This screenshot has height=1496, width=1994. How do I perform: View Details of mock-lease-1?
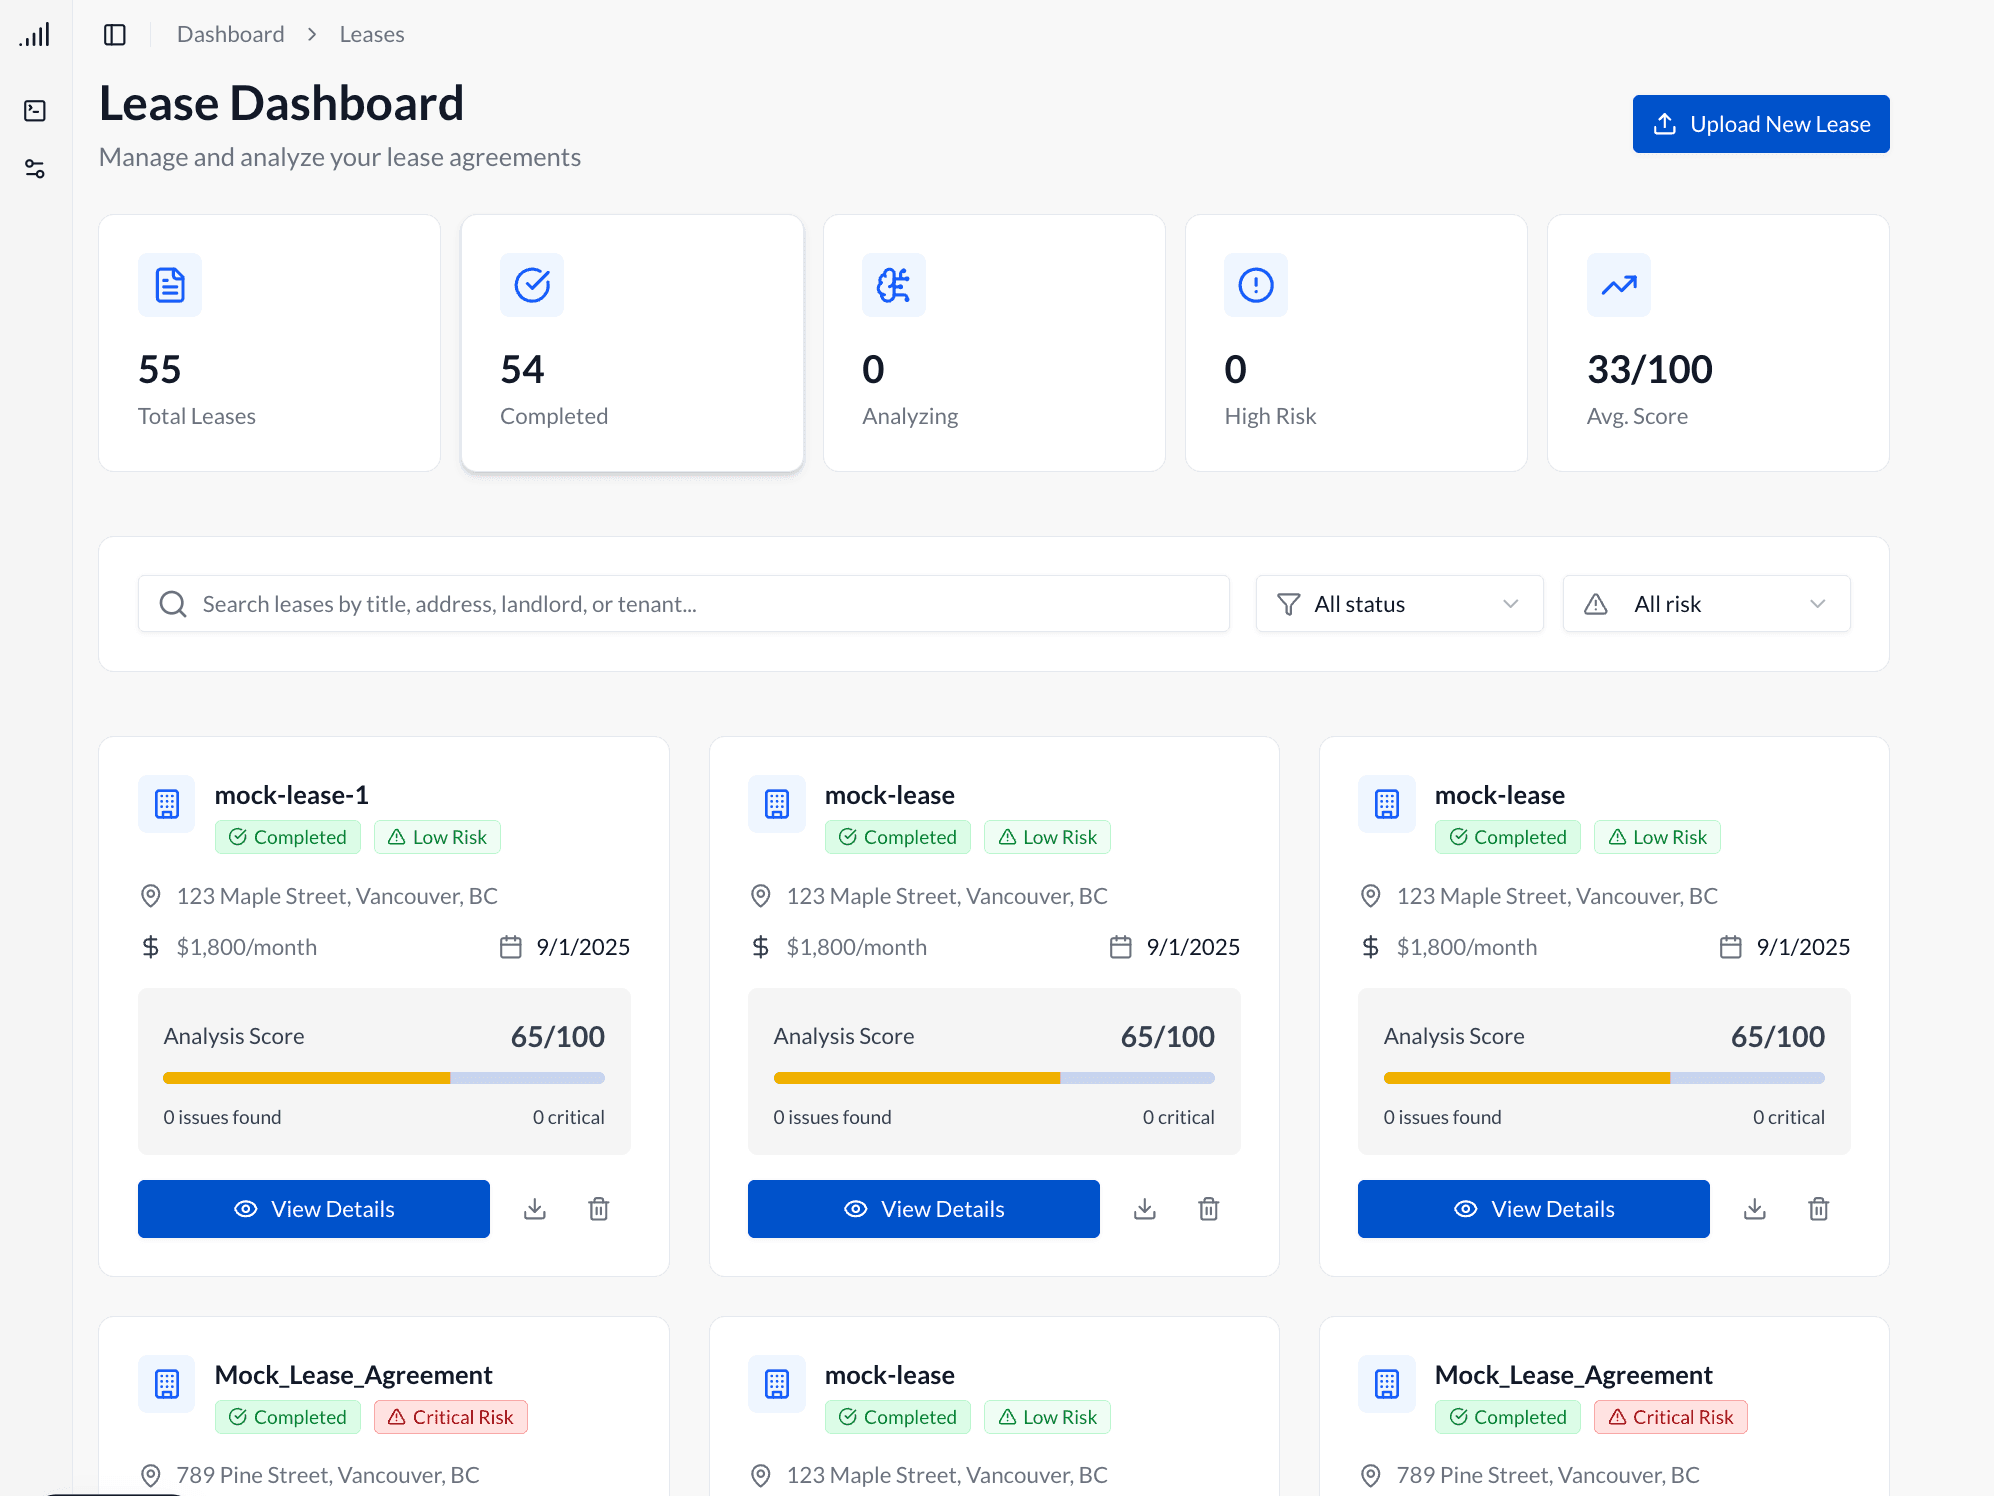[314, 1209]
